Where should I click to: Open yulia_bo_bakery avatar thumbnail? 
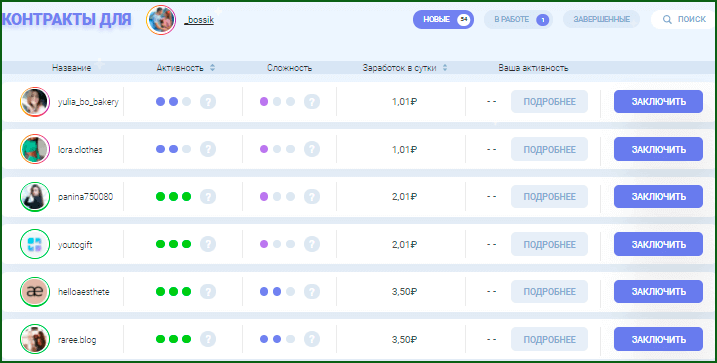pyautogui.click(x=35, y=101)
